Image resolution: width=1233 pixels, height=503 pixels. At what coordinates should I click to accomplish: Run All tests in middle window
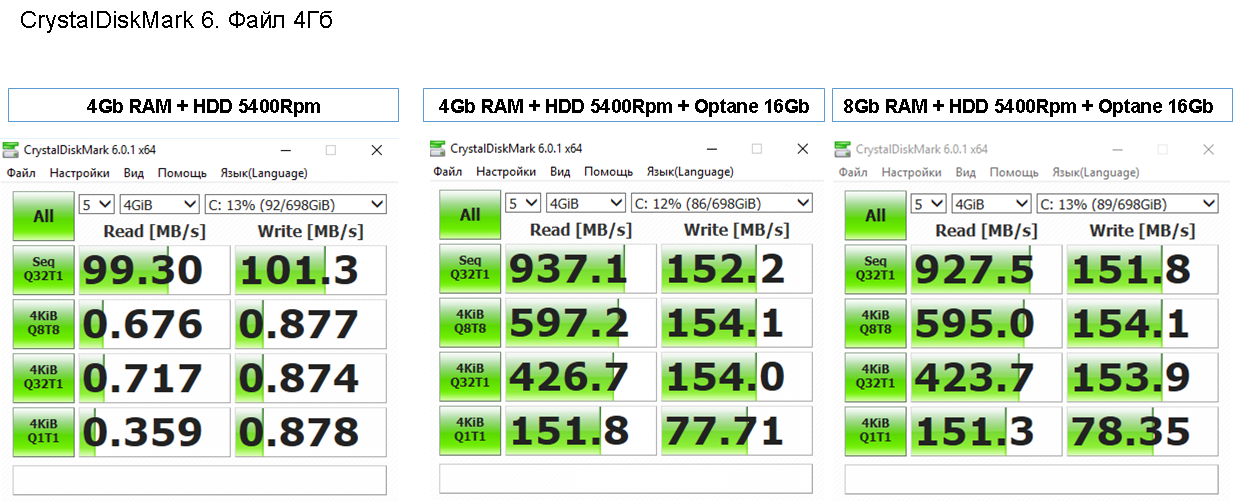[470, 215]
